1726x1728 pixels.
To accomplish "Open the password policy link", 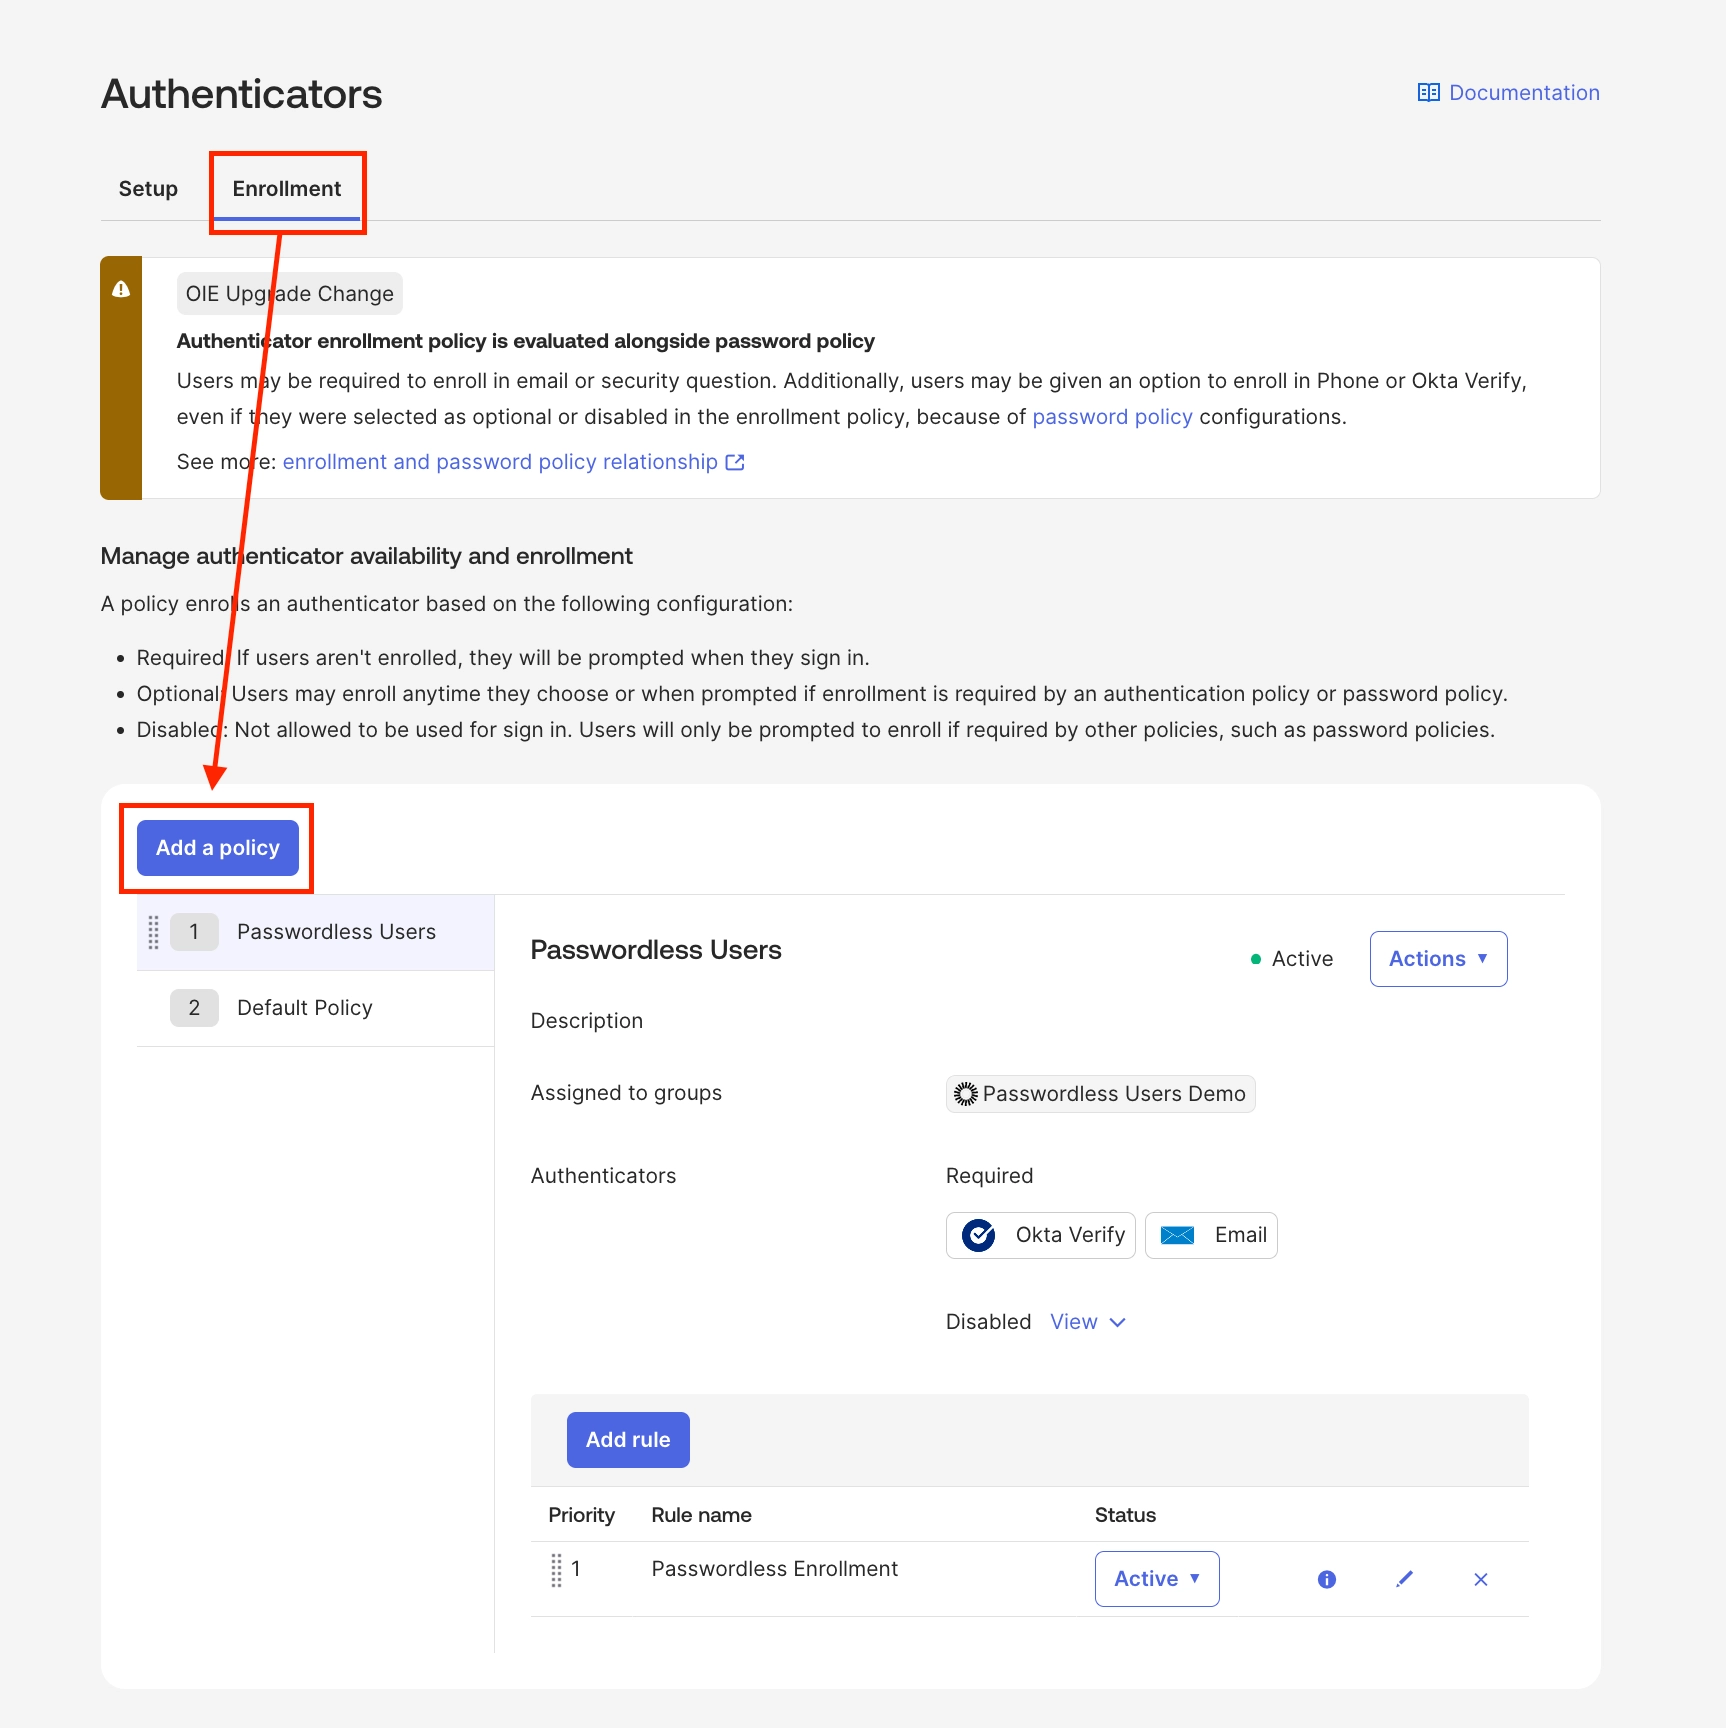I will click(1112, 417).
